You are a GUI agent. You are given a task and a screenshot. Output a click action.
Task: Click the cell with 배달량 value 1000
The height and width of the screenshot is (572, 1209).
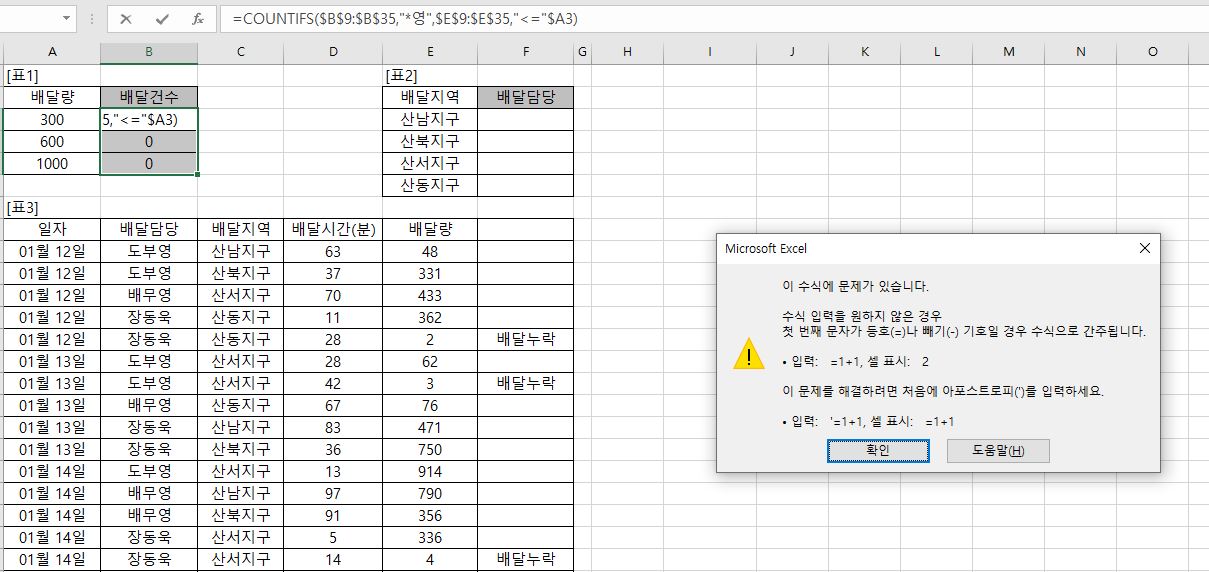coord(51,163)
